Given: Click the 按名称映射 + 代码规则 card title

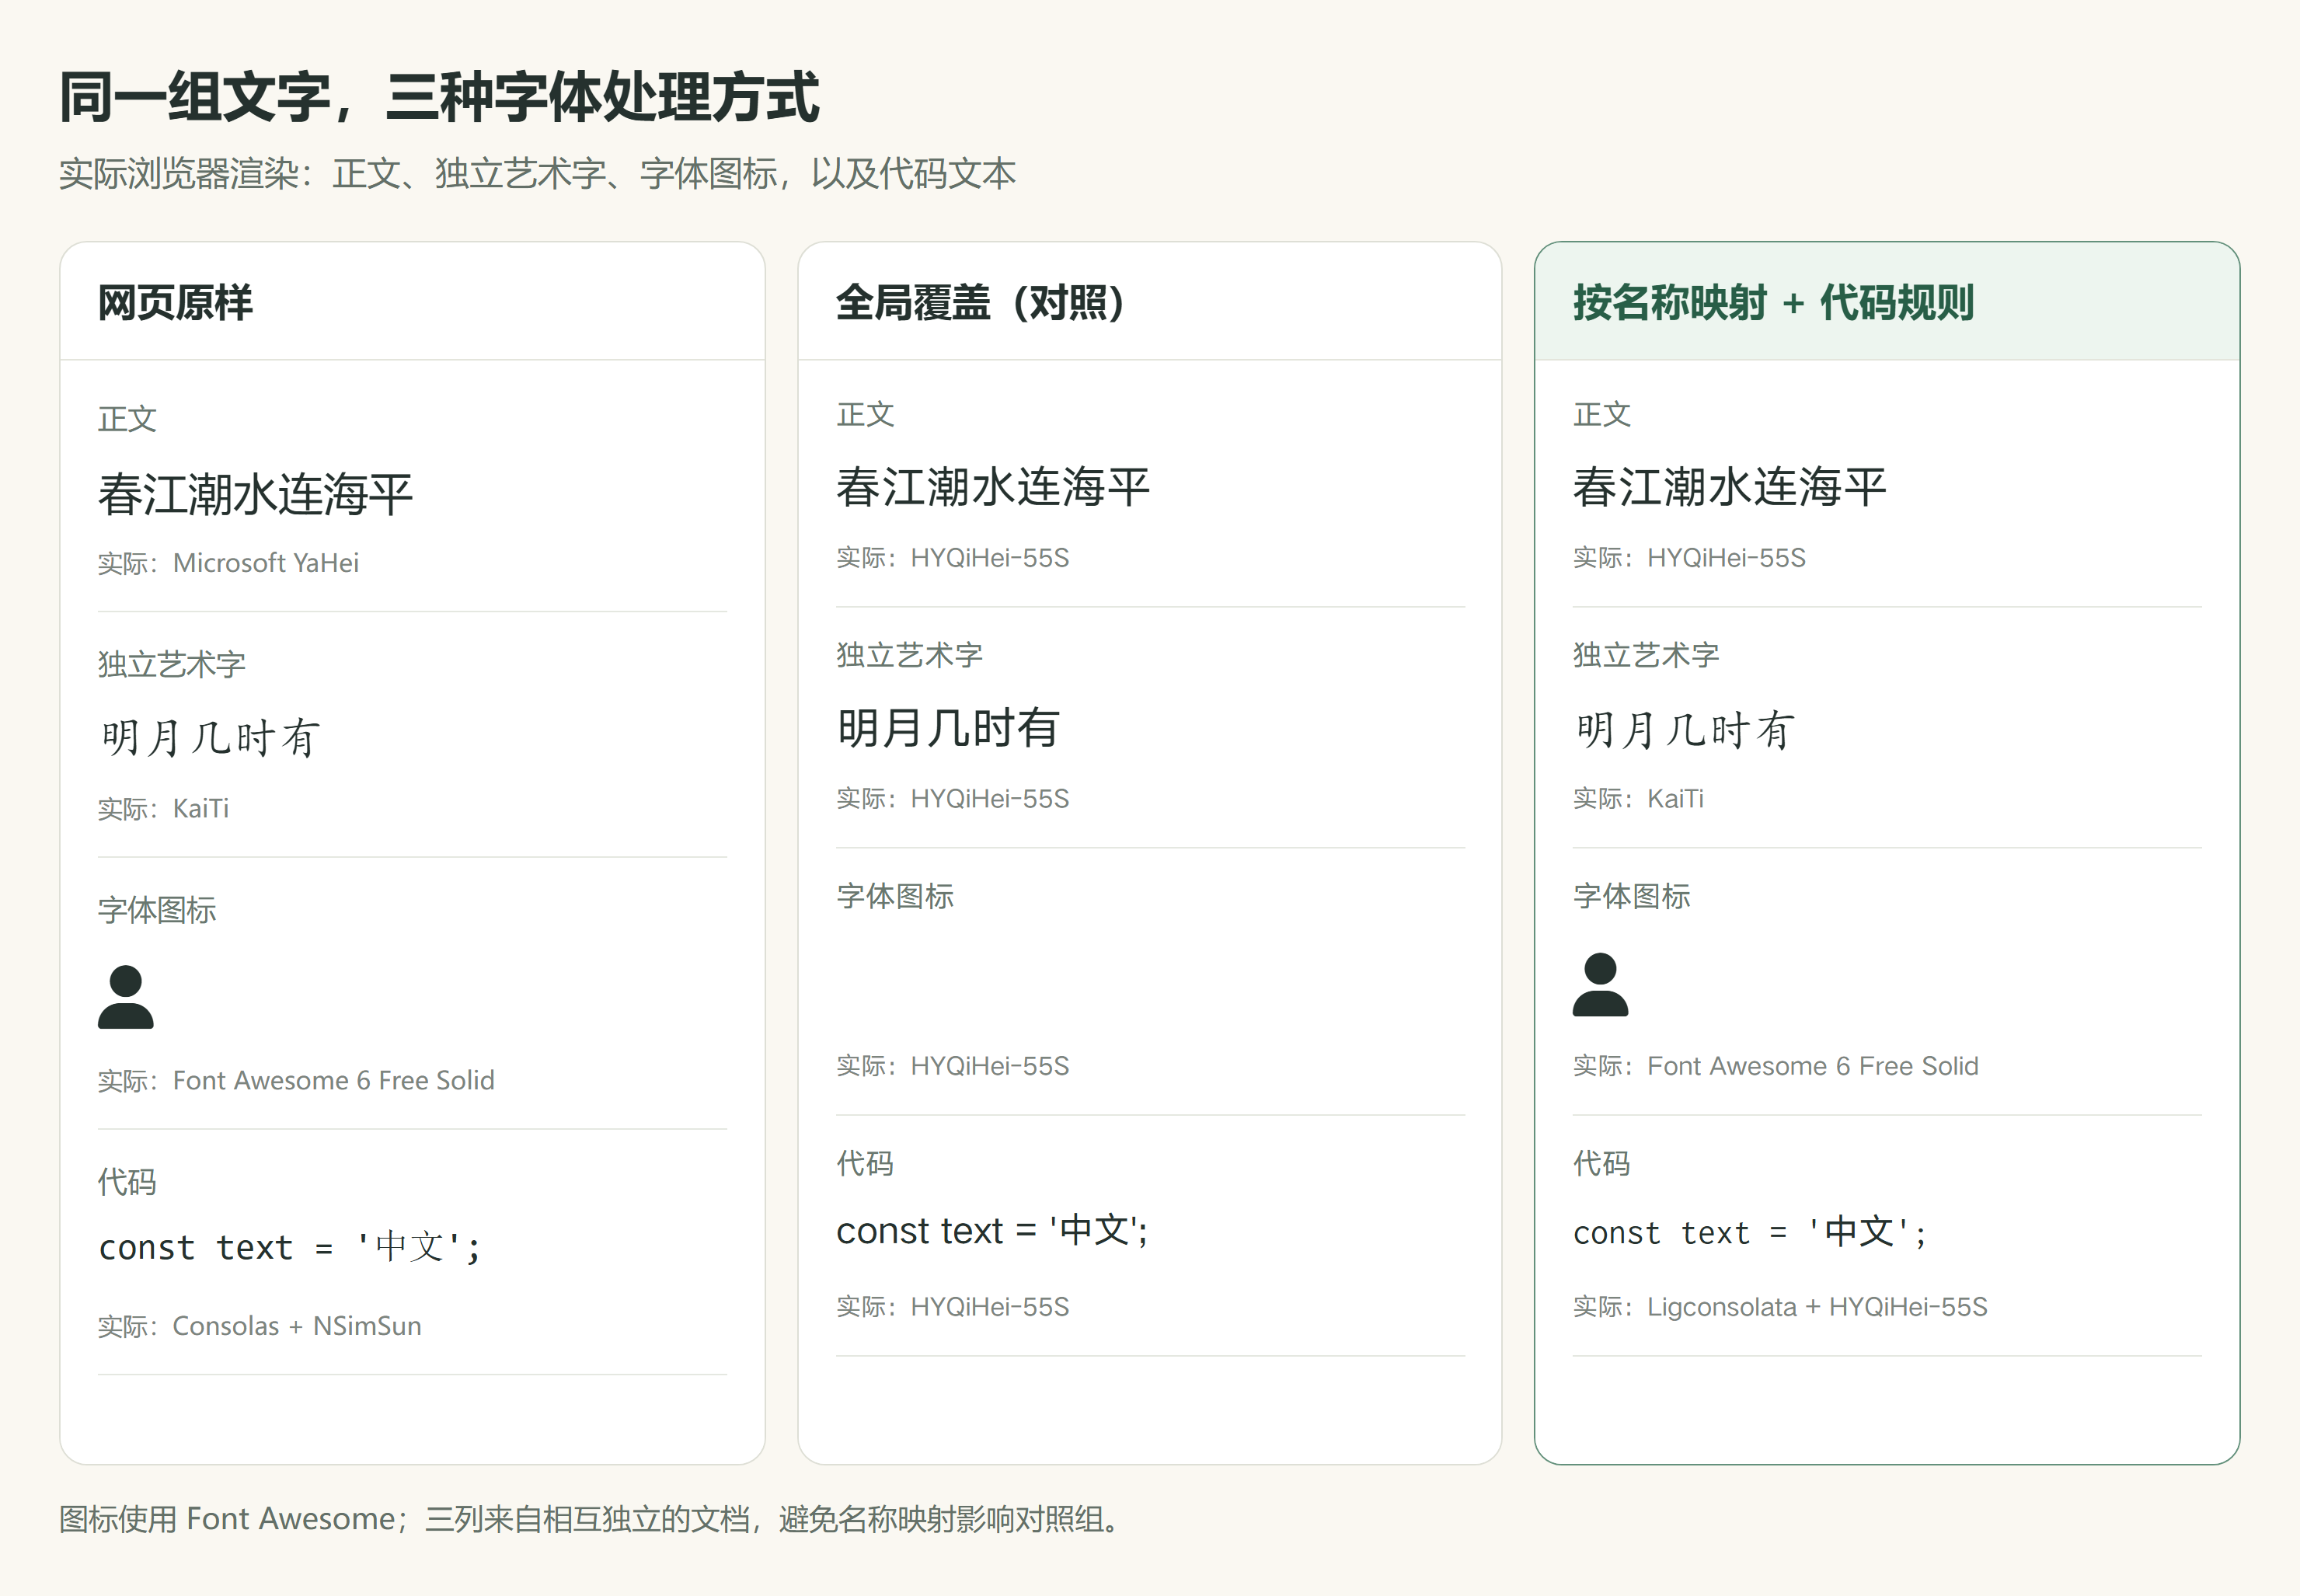Looking at the screenshot, I should pyautogui.click(x=1773, y=303).
